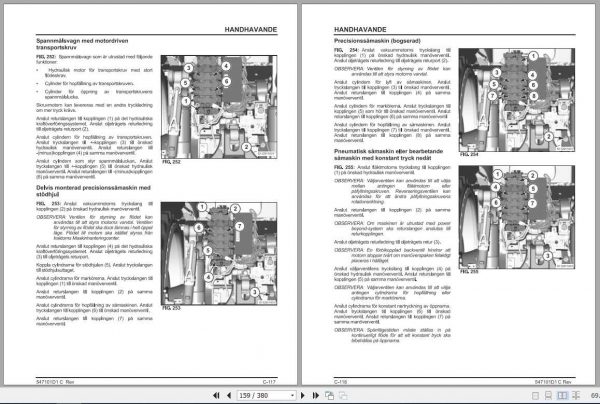The width and height of the screenshot is (600, 404).
Task: Select single page layout
Action: pyautogui.click(x=536, y=396)
